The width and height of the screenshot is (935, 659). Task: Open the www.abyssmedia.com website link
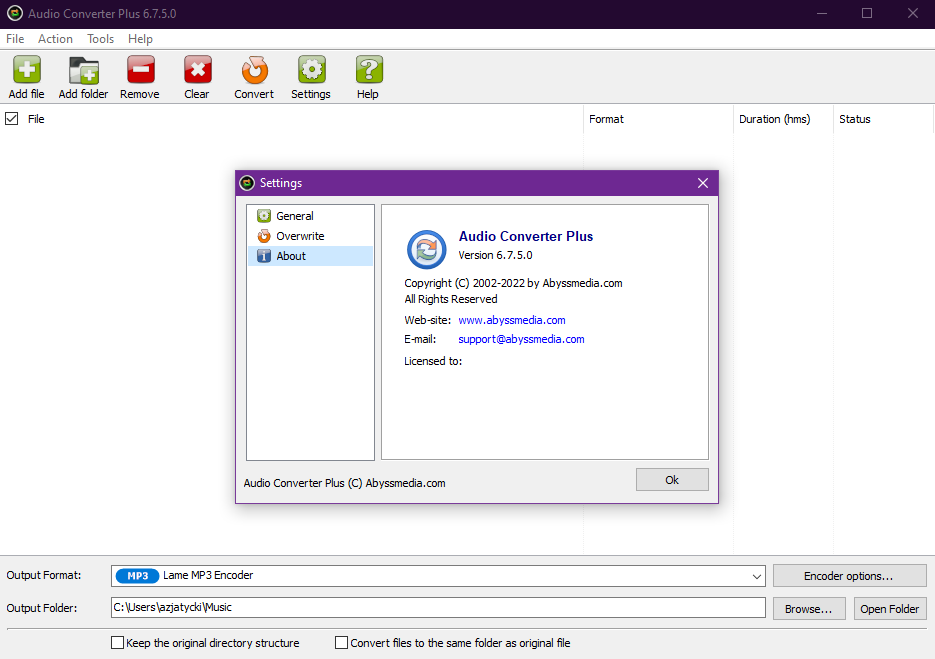point(512,320)
